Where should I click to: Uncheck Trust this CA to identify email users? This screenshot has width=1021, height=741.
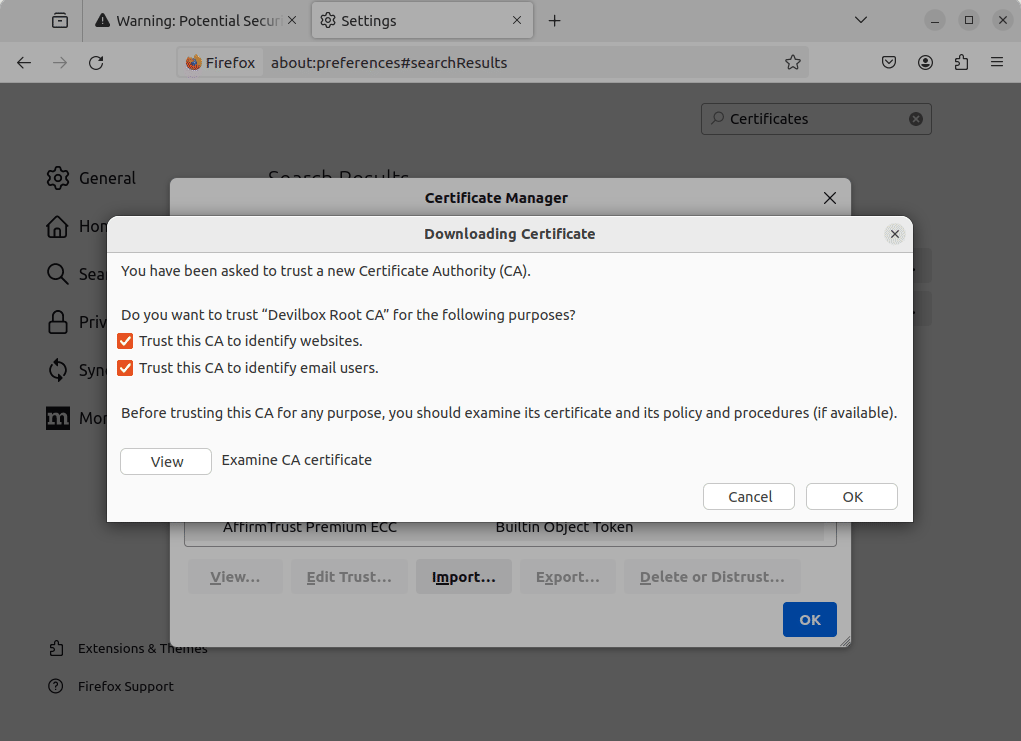126,368
